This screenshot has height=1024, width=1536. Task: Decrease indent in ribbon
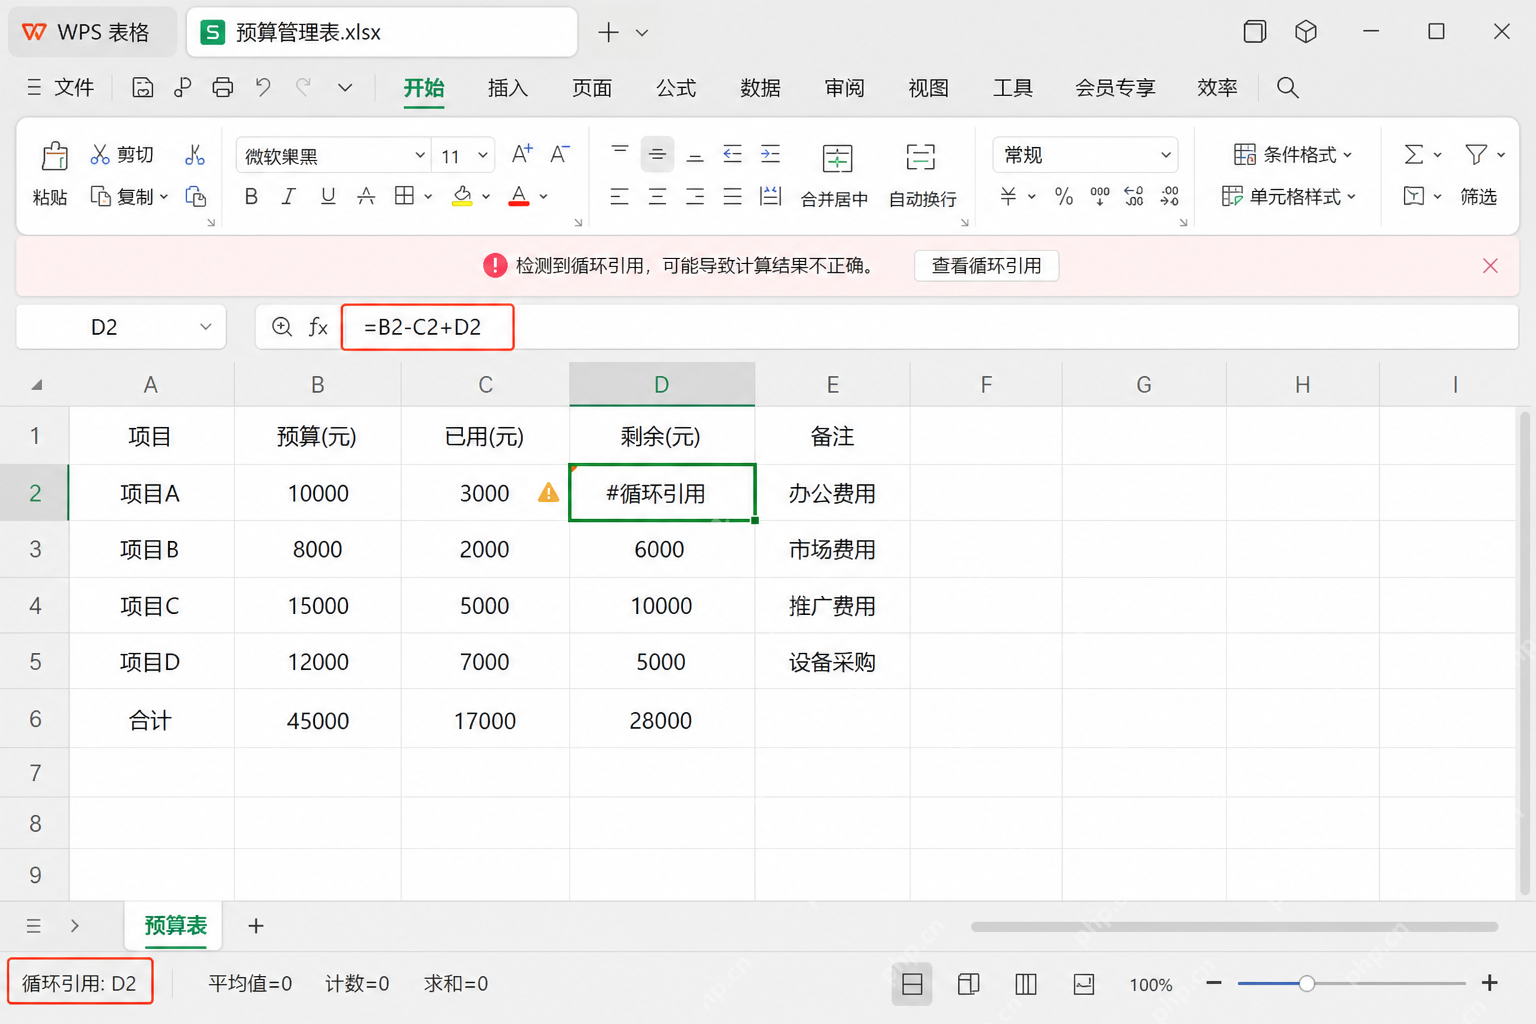[733, 154]
